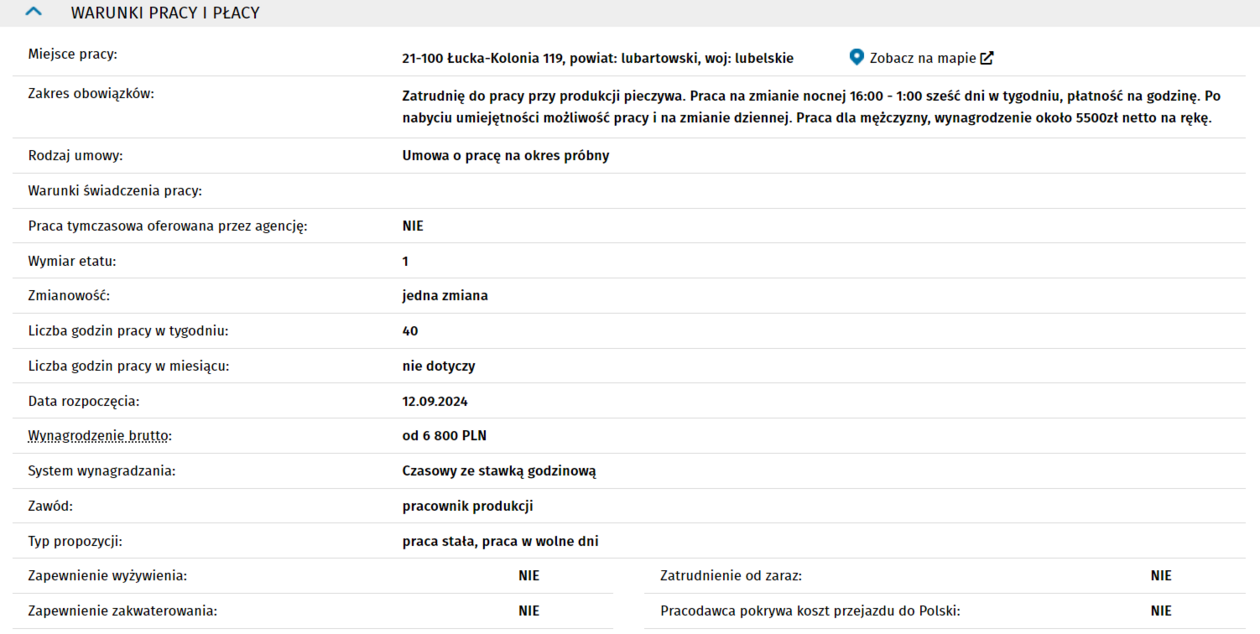The image size is (1260, 634).
Task: Click the contract type Umowa o pracę value
Action: (x=505, y=156)
